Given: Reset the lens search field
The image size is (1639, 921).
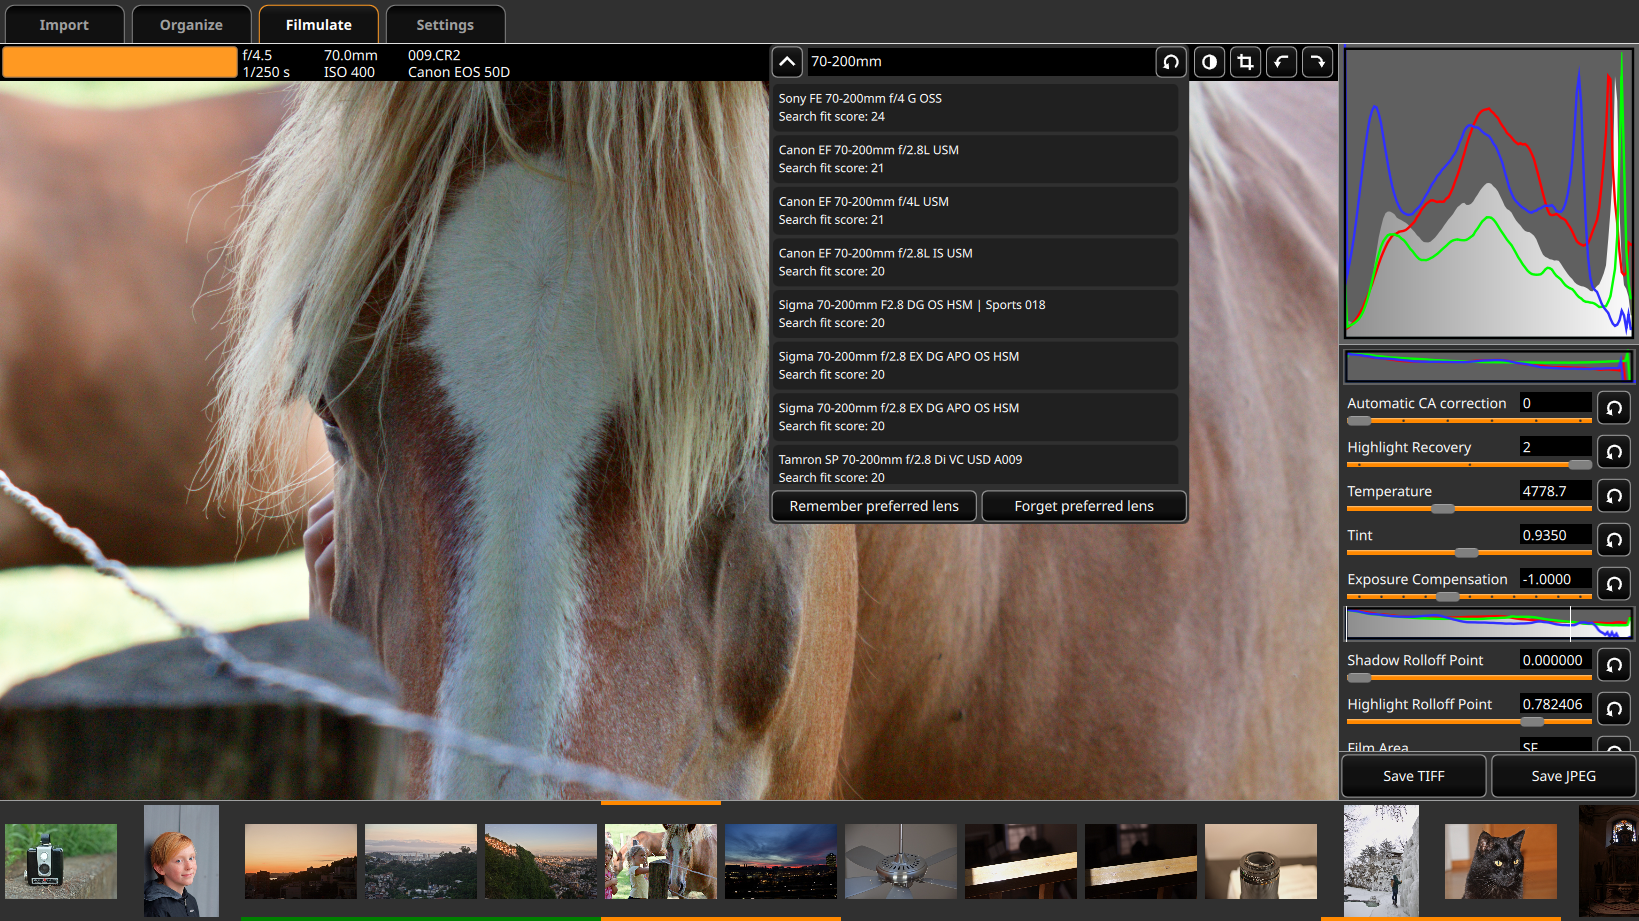Looking at the screenshot, I should (x=1171, y=62).
